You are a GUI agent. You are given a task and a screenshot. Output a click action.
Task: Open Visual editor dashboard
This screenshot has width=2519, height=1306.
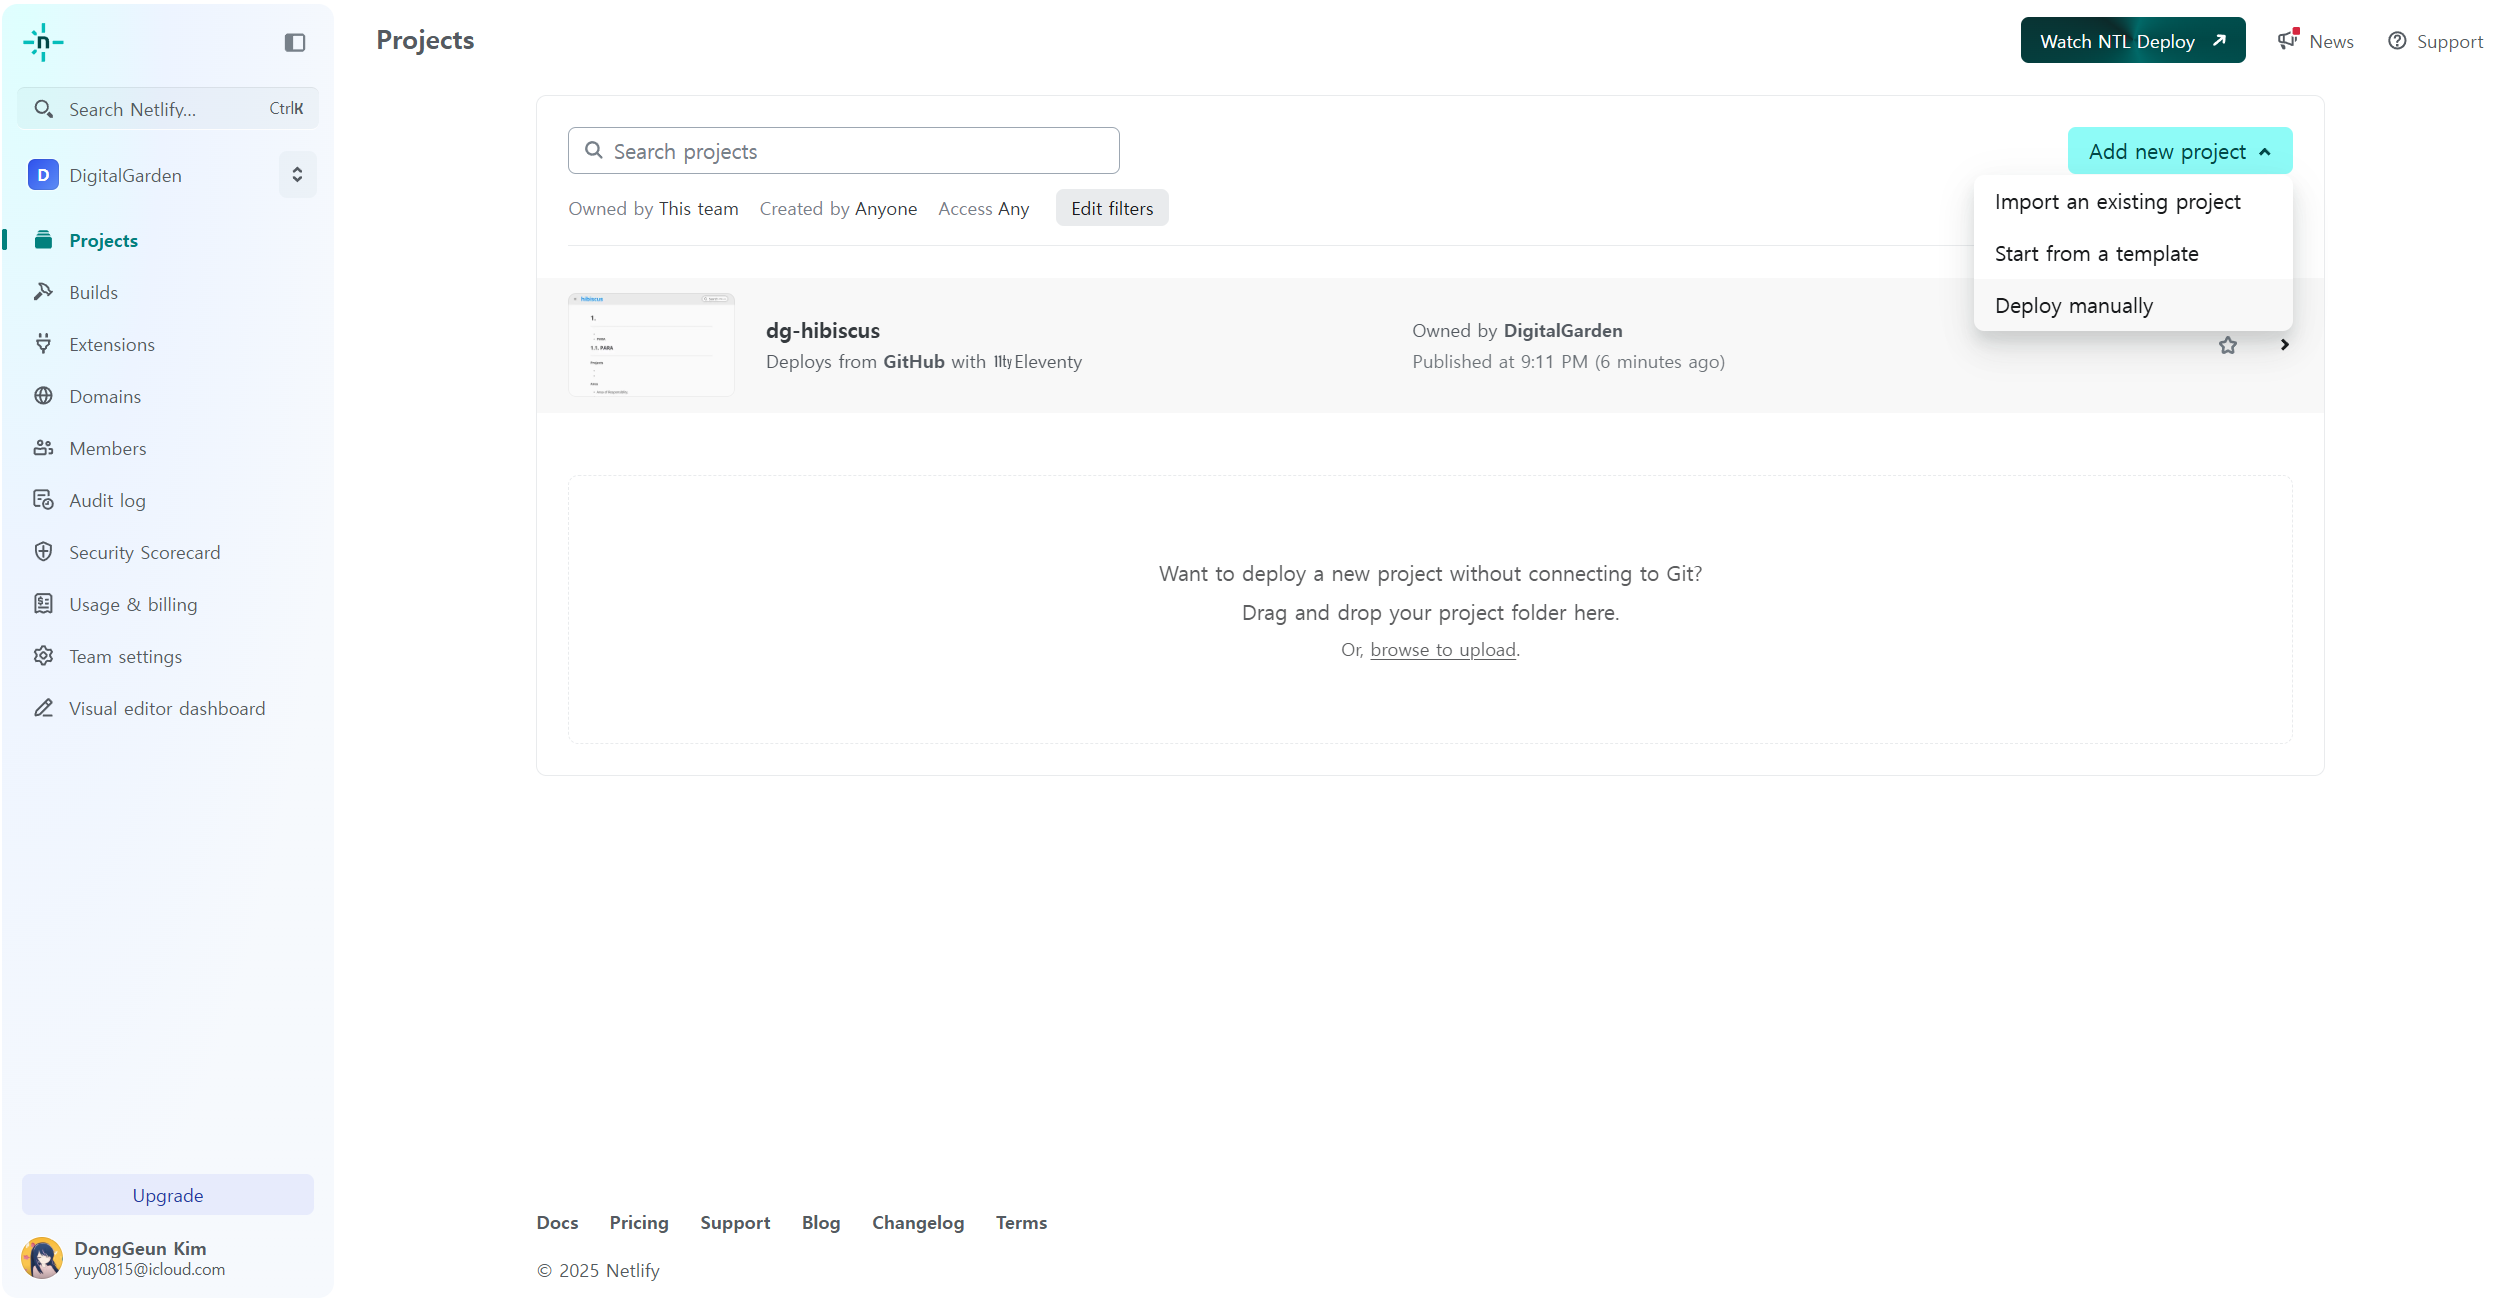(x=166, y=708)
